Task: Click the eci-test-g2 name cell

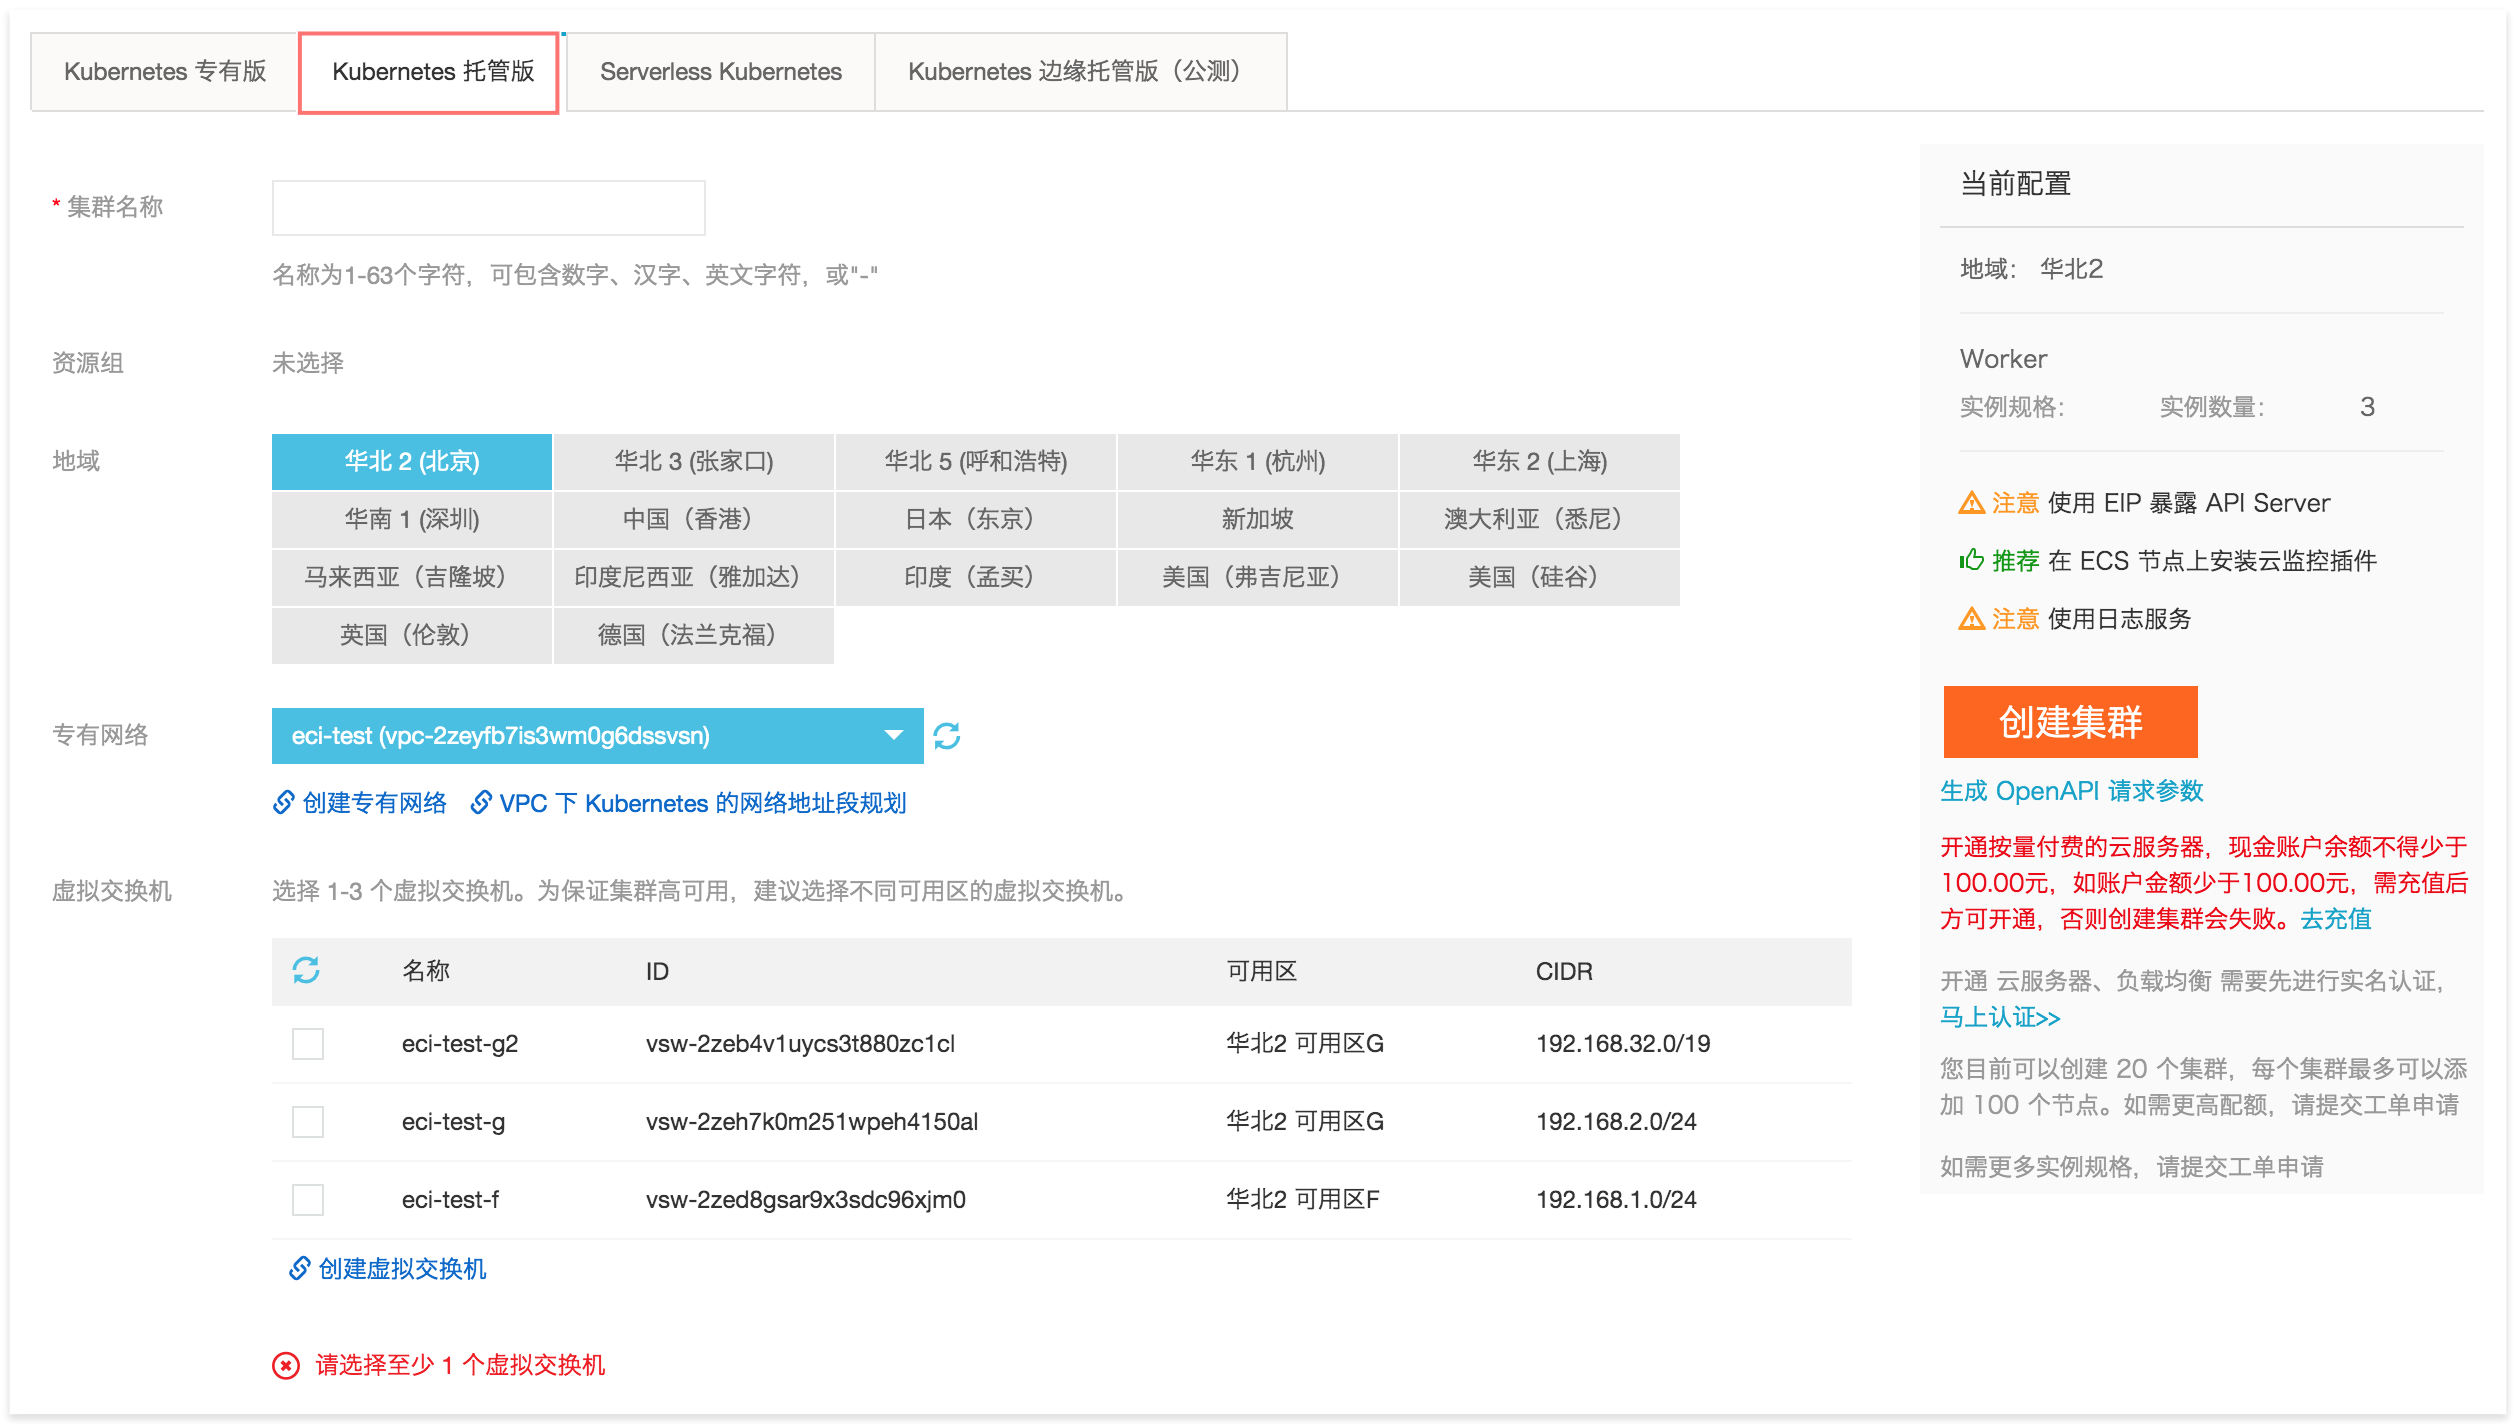Action: pos(460,1044)
